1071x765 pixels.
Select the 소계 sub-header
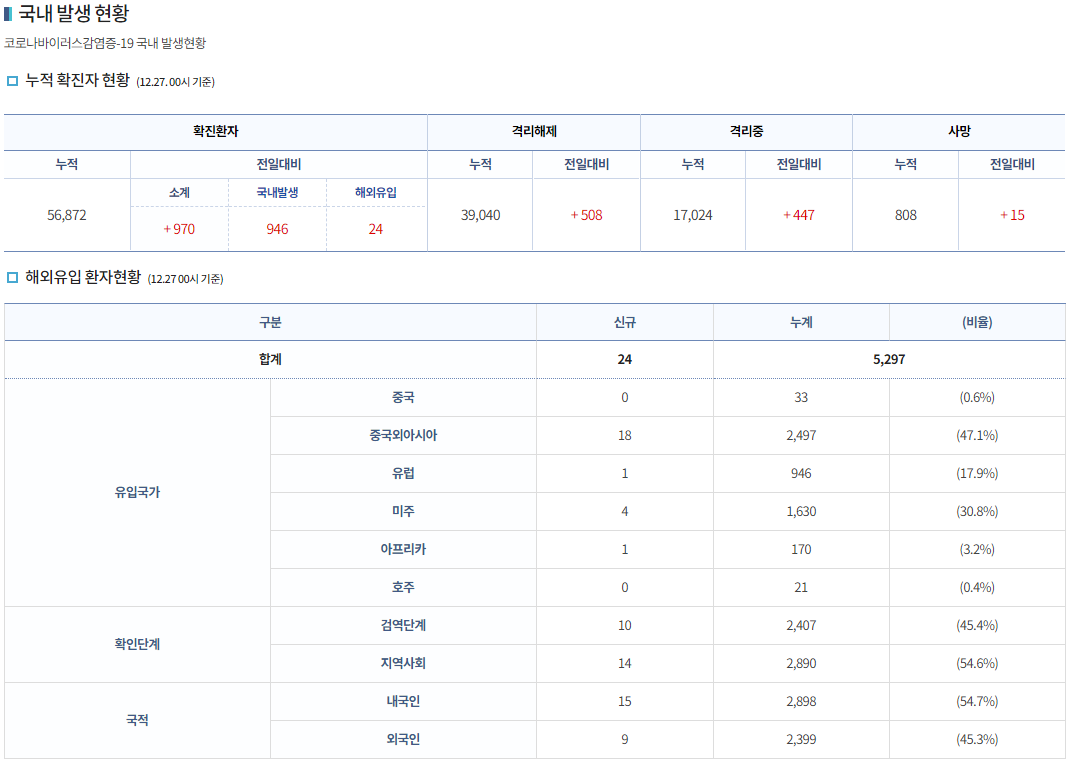pyautogui.click(x=179, y=193)
